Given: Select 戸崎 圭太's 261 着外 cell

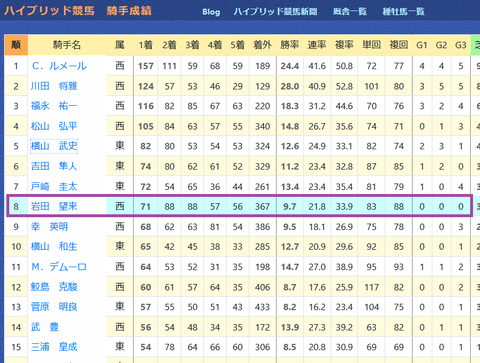Looking at the screenshot, I should [x=263, y=186].
